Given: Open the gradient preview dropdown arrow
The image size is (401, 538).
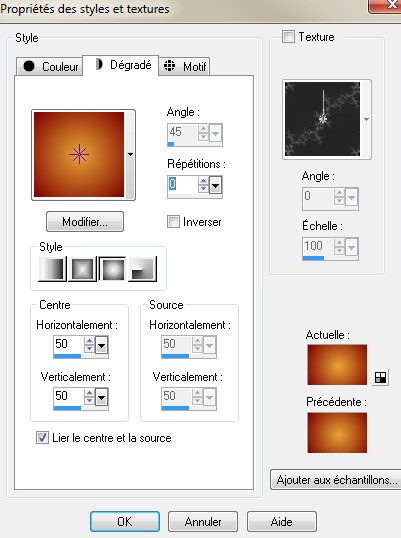Looking at the screenshot, I should point(130,155).
